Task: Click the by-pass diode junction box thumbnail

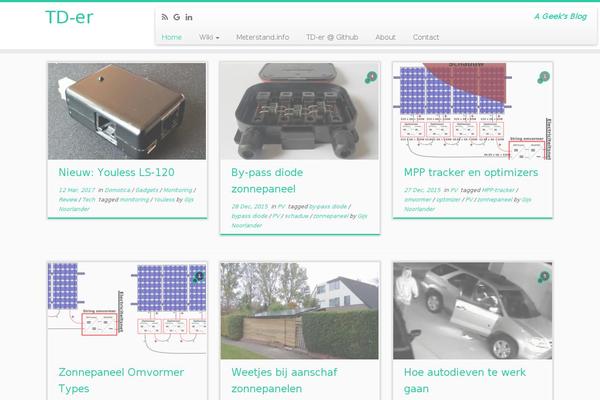Action: click(300, 111)
